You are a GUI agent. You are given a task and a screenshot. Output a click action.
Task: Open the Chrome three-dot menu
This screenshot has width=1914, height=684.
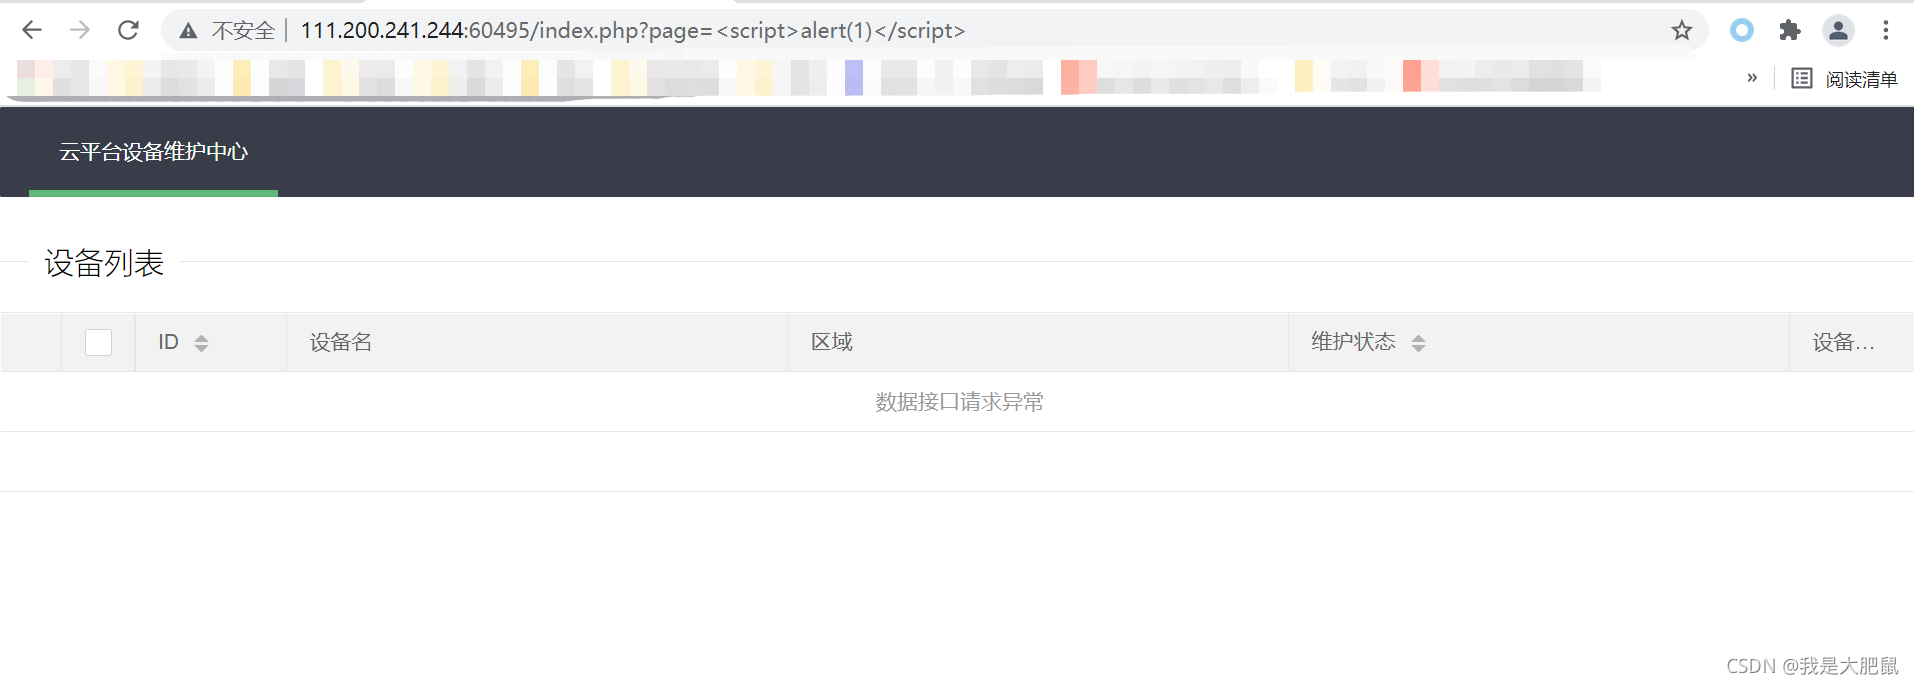pyautogui.click(x=1886, y=30)
